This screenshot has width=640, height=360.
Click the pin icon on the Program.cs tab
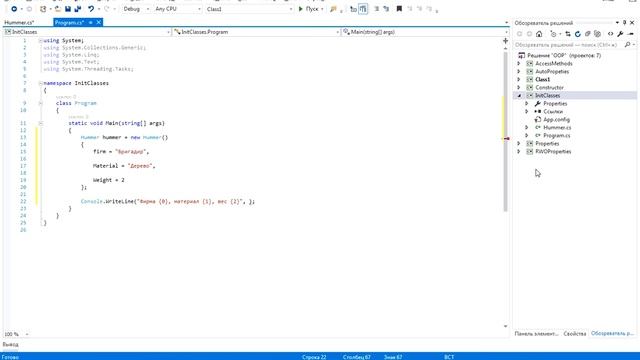[x=91, y=22]
